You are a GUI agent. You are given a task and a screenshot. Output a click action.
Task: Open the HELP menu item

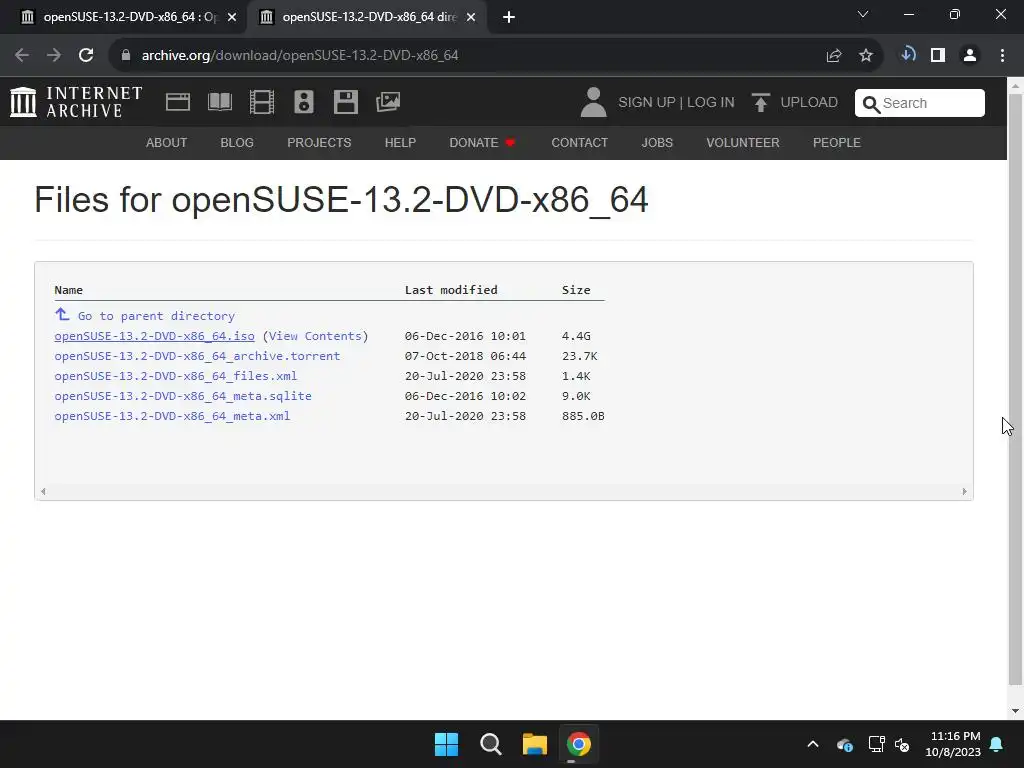point(400,143)
